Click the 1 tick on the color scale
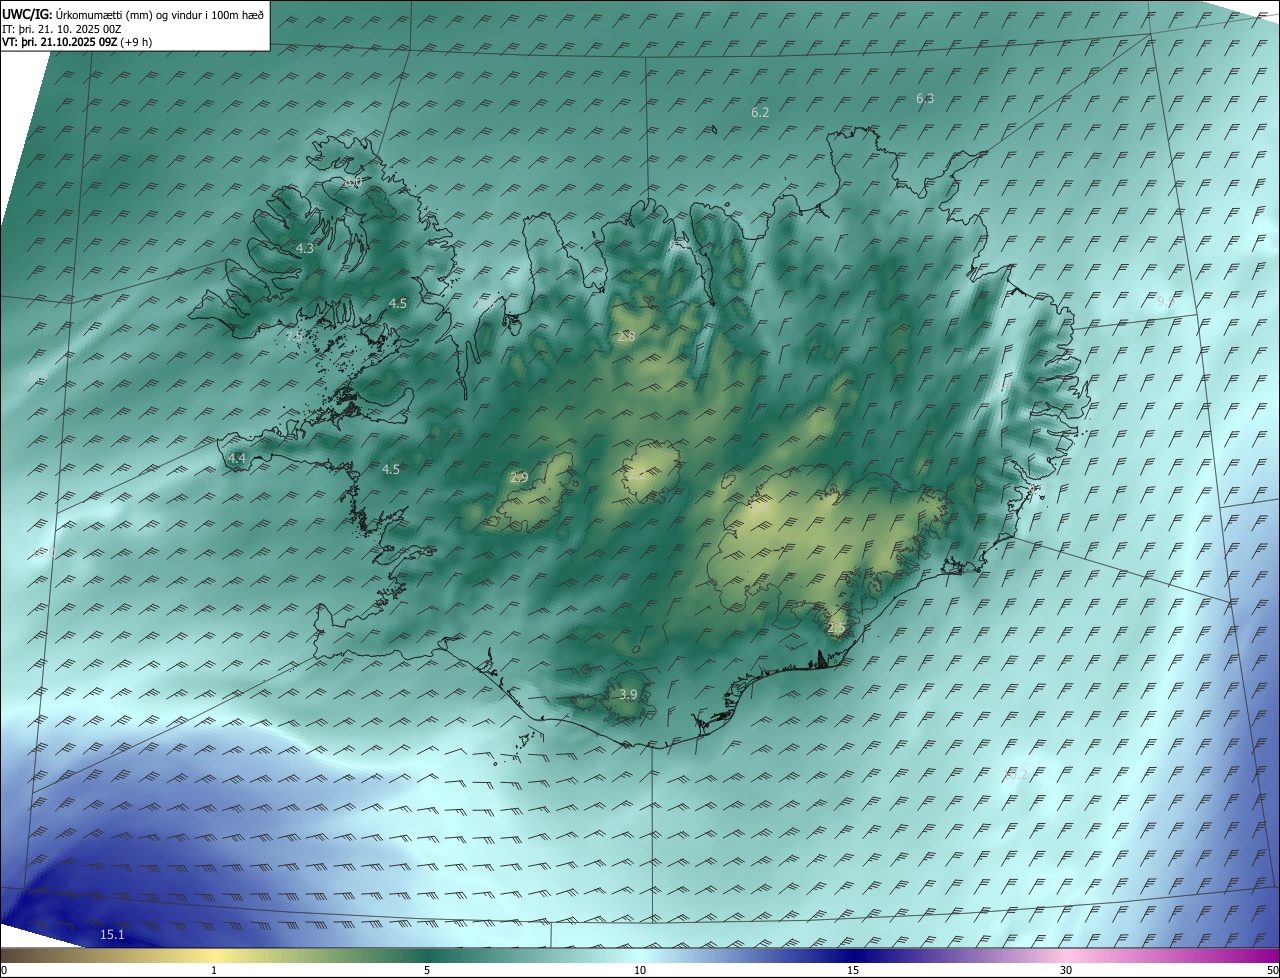Screen dimensions: 1280x978 pyautogui.click(x=214, y=970)
